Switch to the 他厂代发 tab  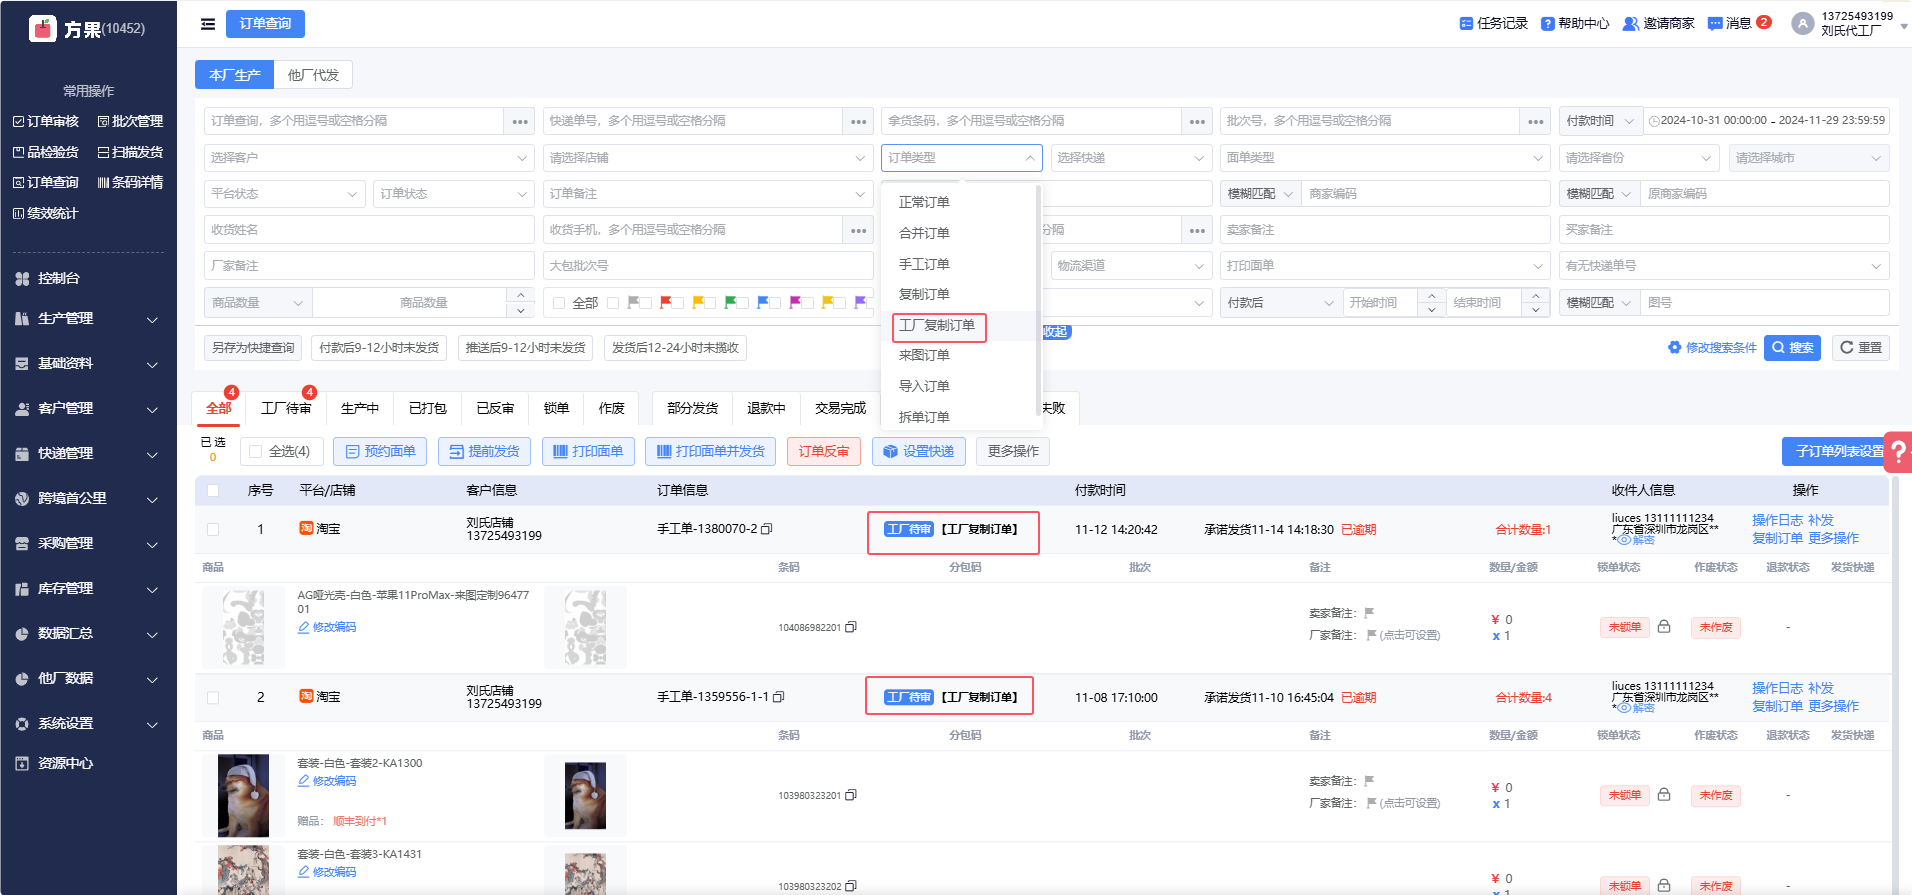pyautogui.click(x=313, y=75)
